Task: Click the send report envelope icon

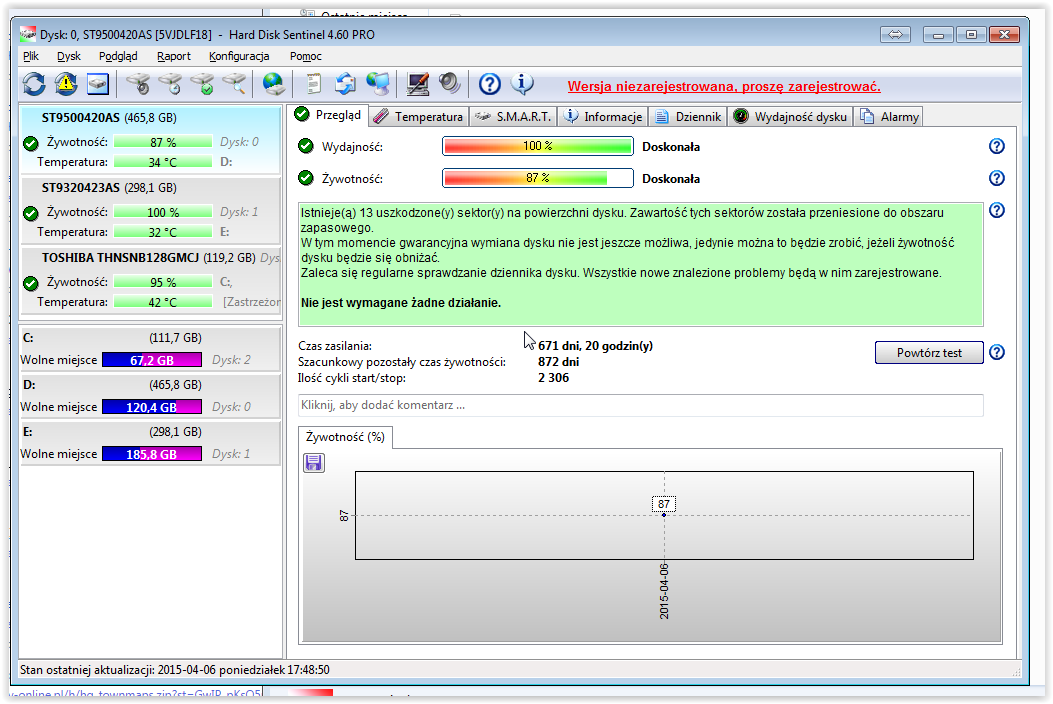Action: tap(345, 84)
